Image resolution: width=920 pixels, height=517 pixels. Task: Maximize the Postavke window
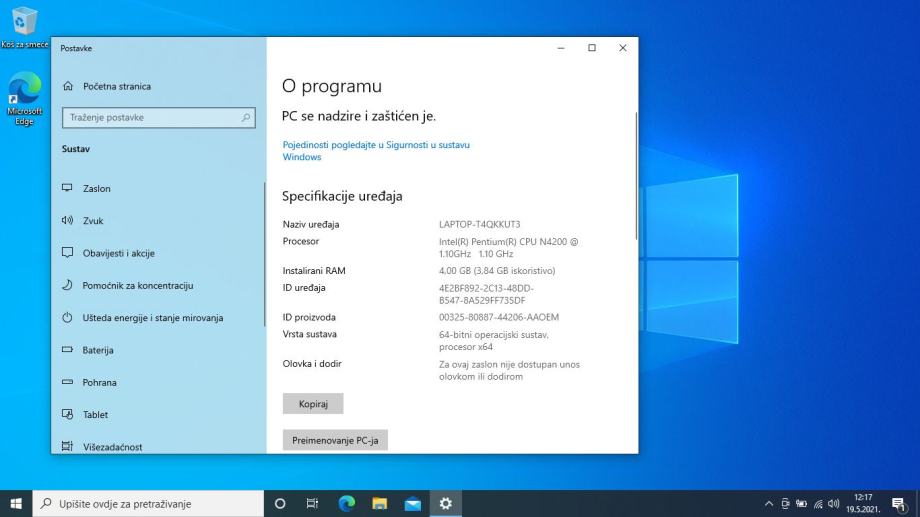(x=592, y=48)
